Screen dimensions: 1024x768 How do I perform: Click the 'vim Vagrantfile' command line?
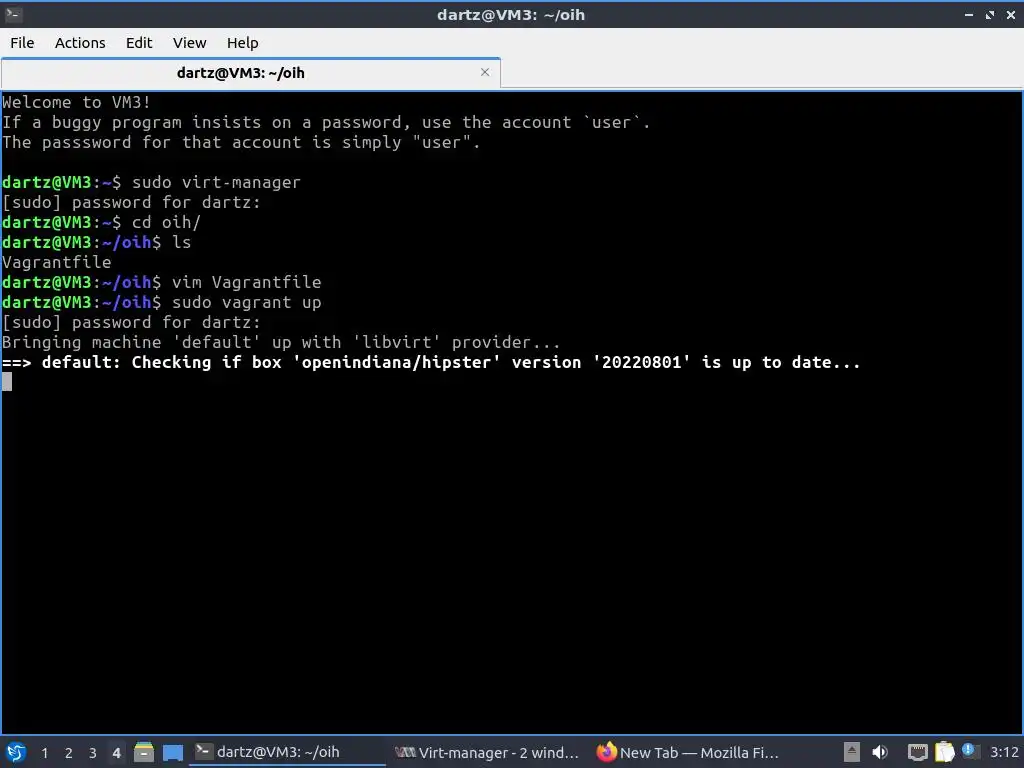point(247,282)
